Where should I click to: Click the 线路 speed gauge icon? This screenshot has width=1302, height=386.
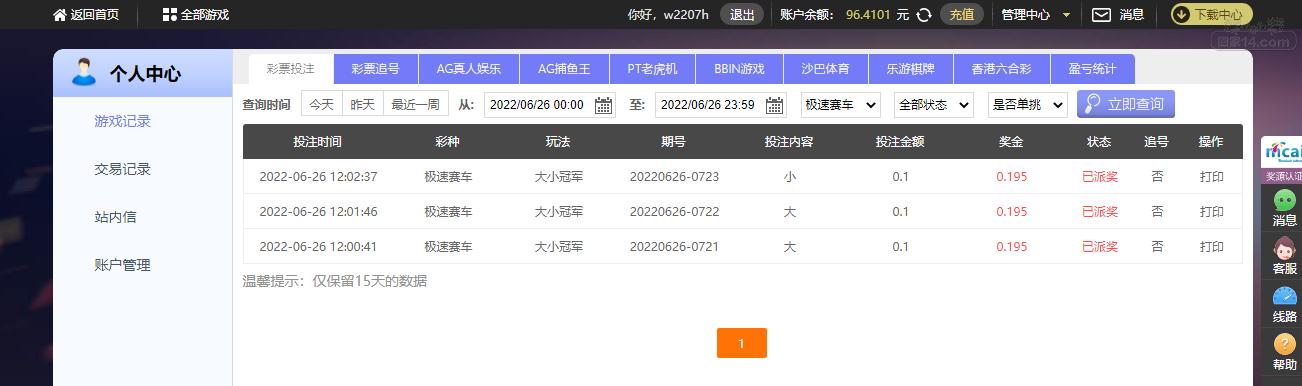click(1285, 296)
